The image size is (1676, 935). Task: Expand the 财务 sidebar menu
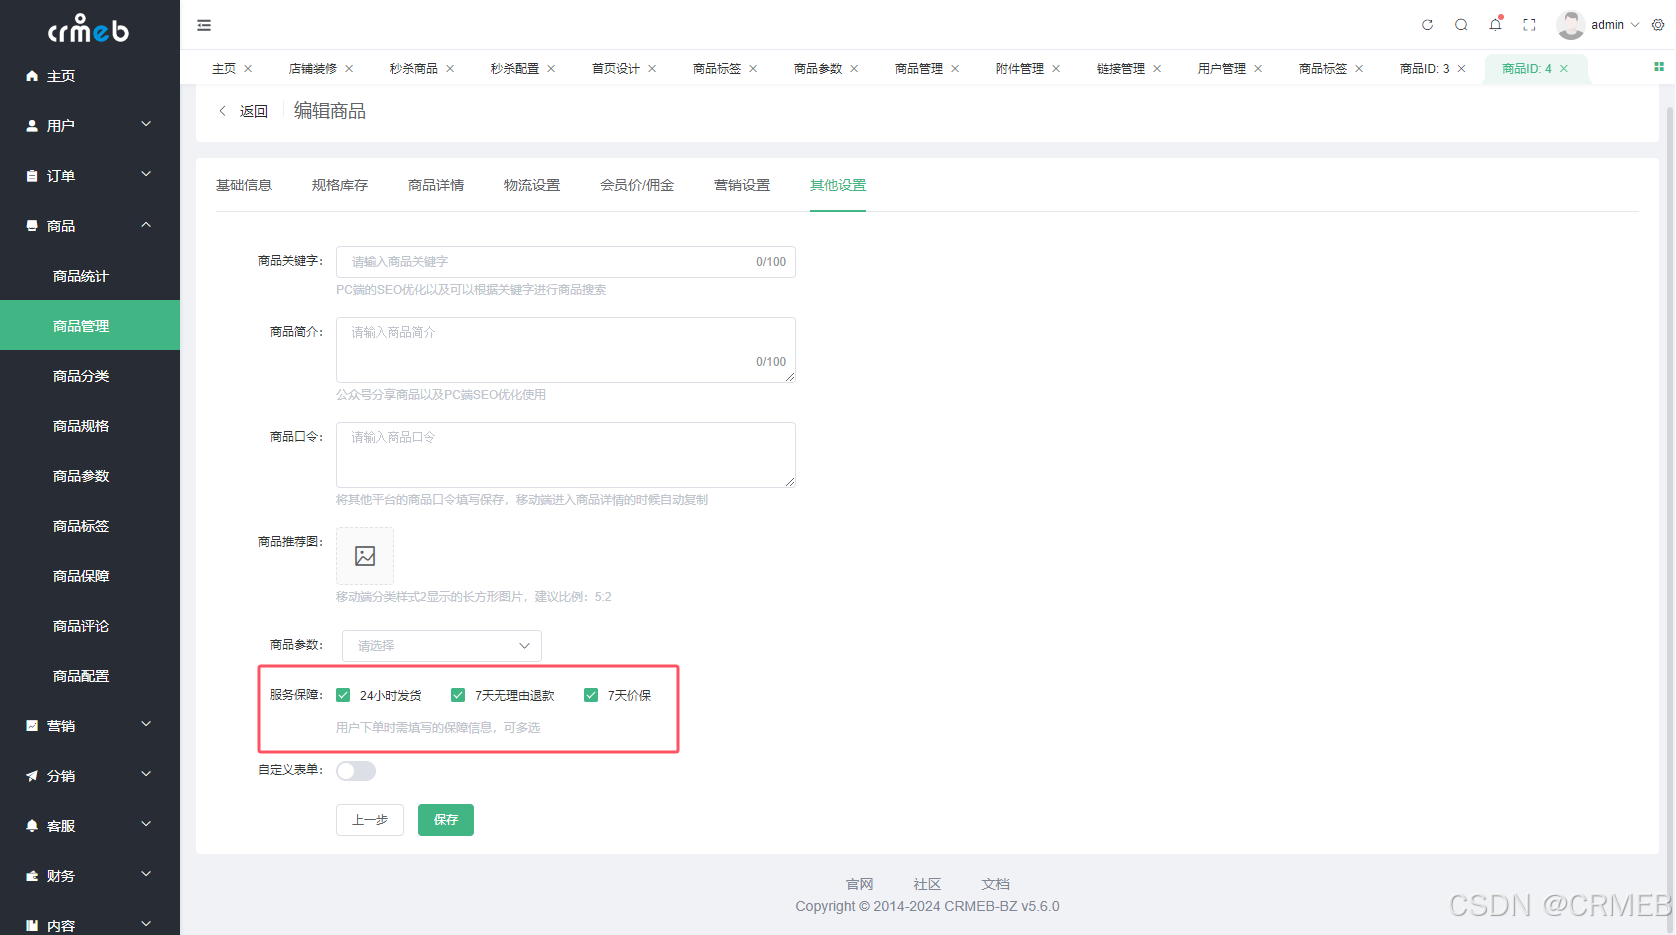(90, 876)
